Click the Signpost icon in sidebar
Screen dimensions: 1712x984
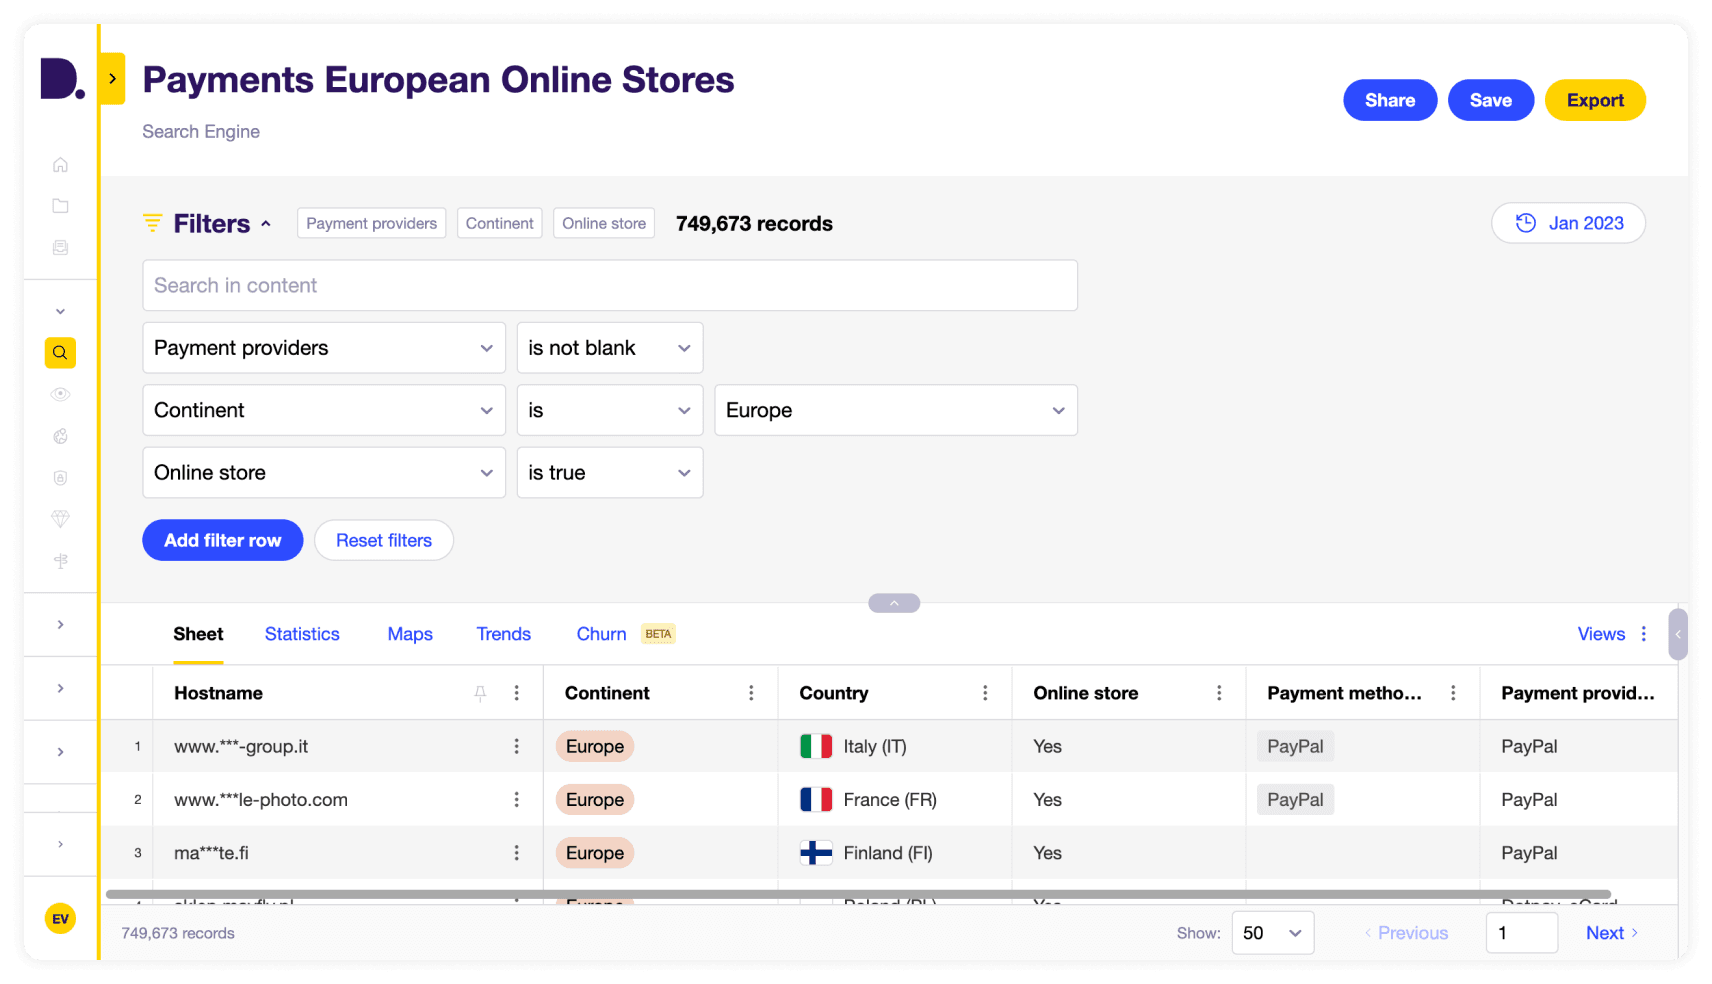(x=60, y=561)
